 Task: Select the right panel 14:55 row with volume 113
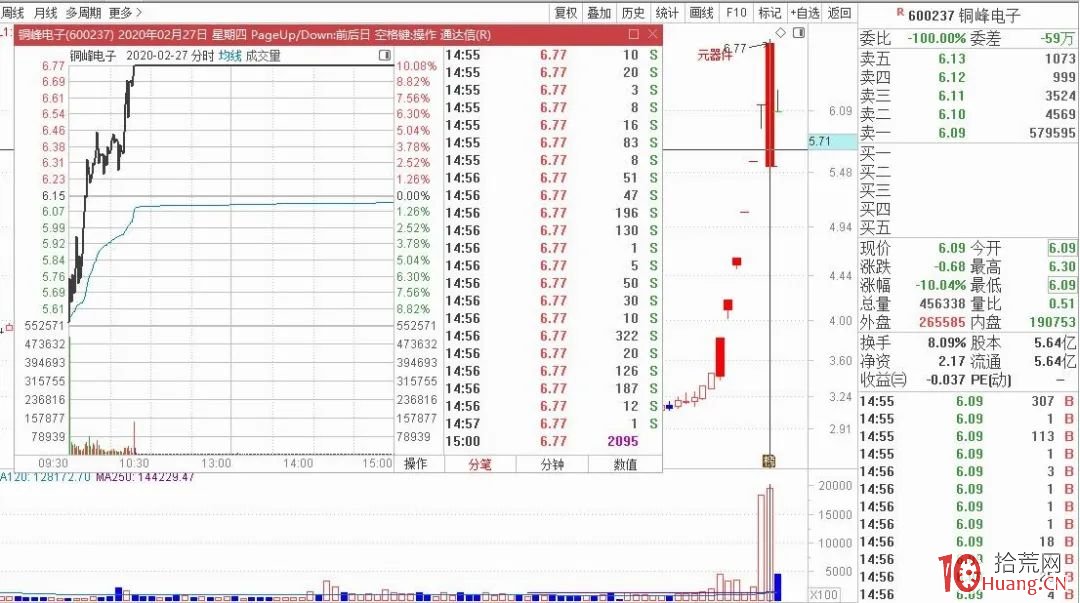click(x=968, y=436)
